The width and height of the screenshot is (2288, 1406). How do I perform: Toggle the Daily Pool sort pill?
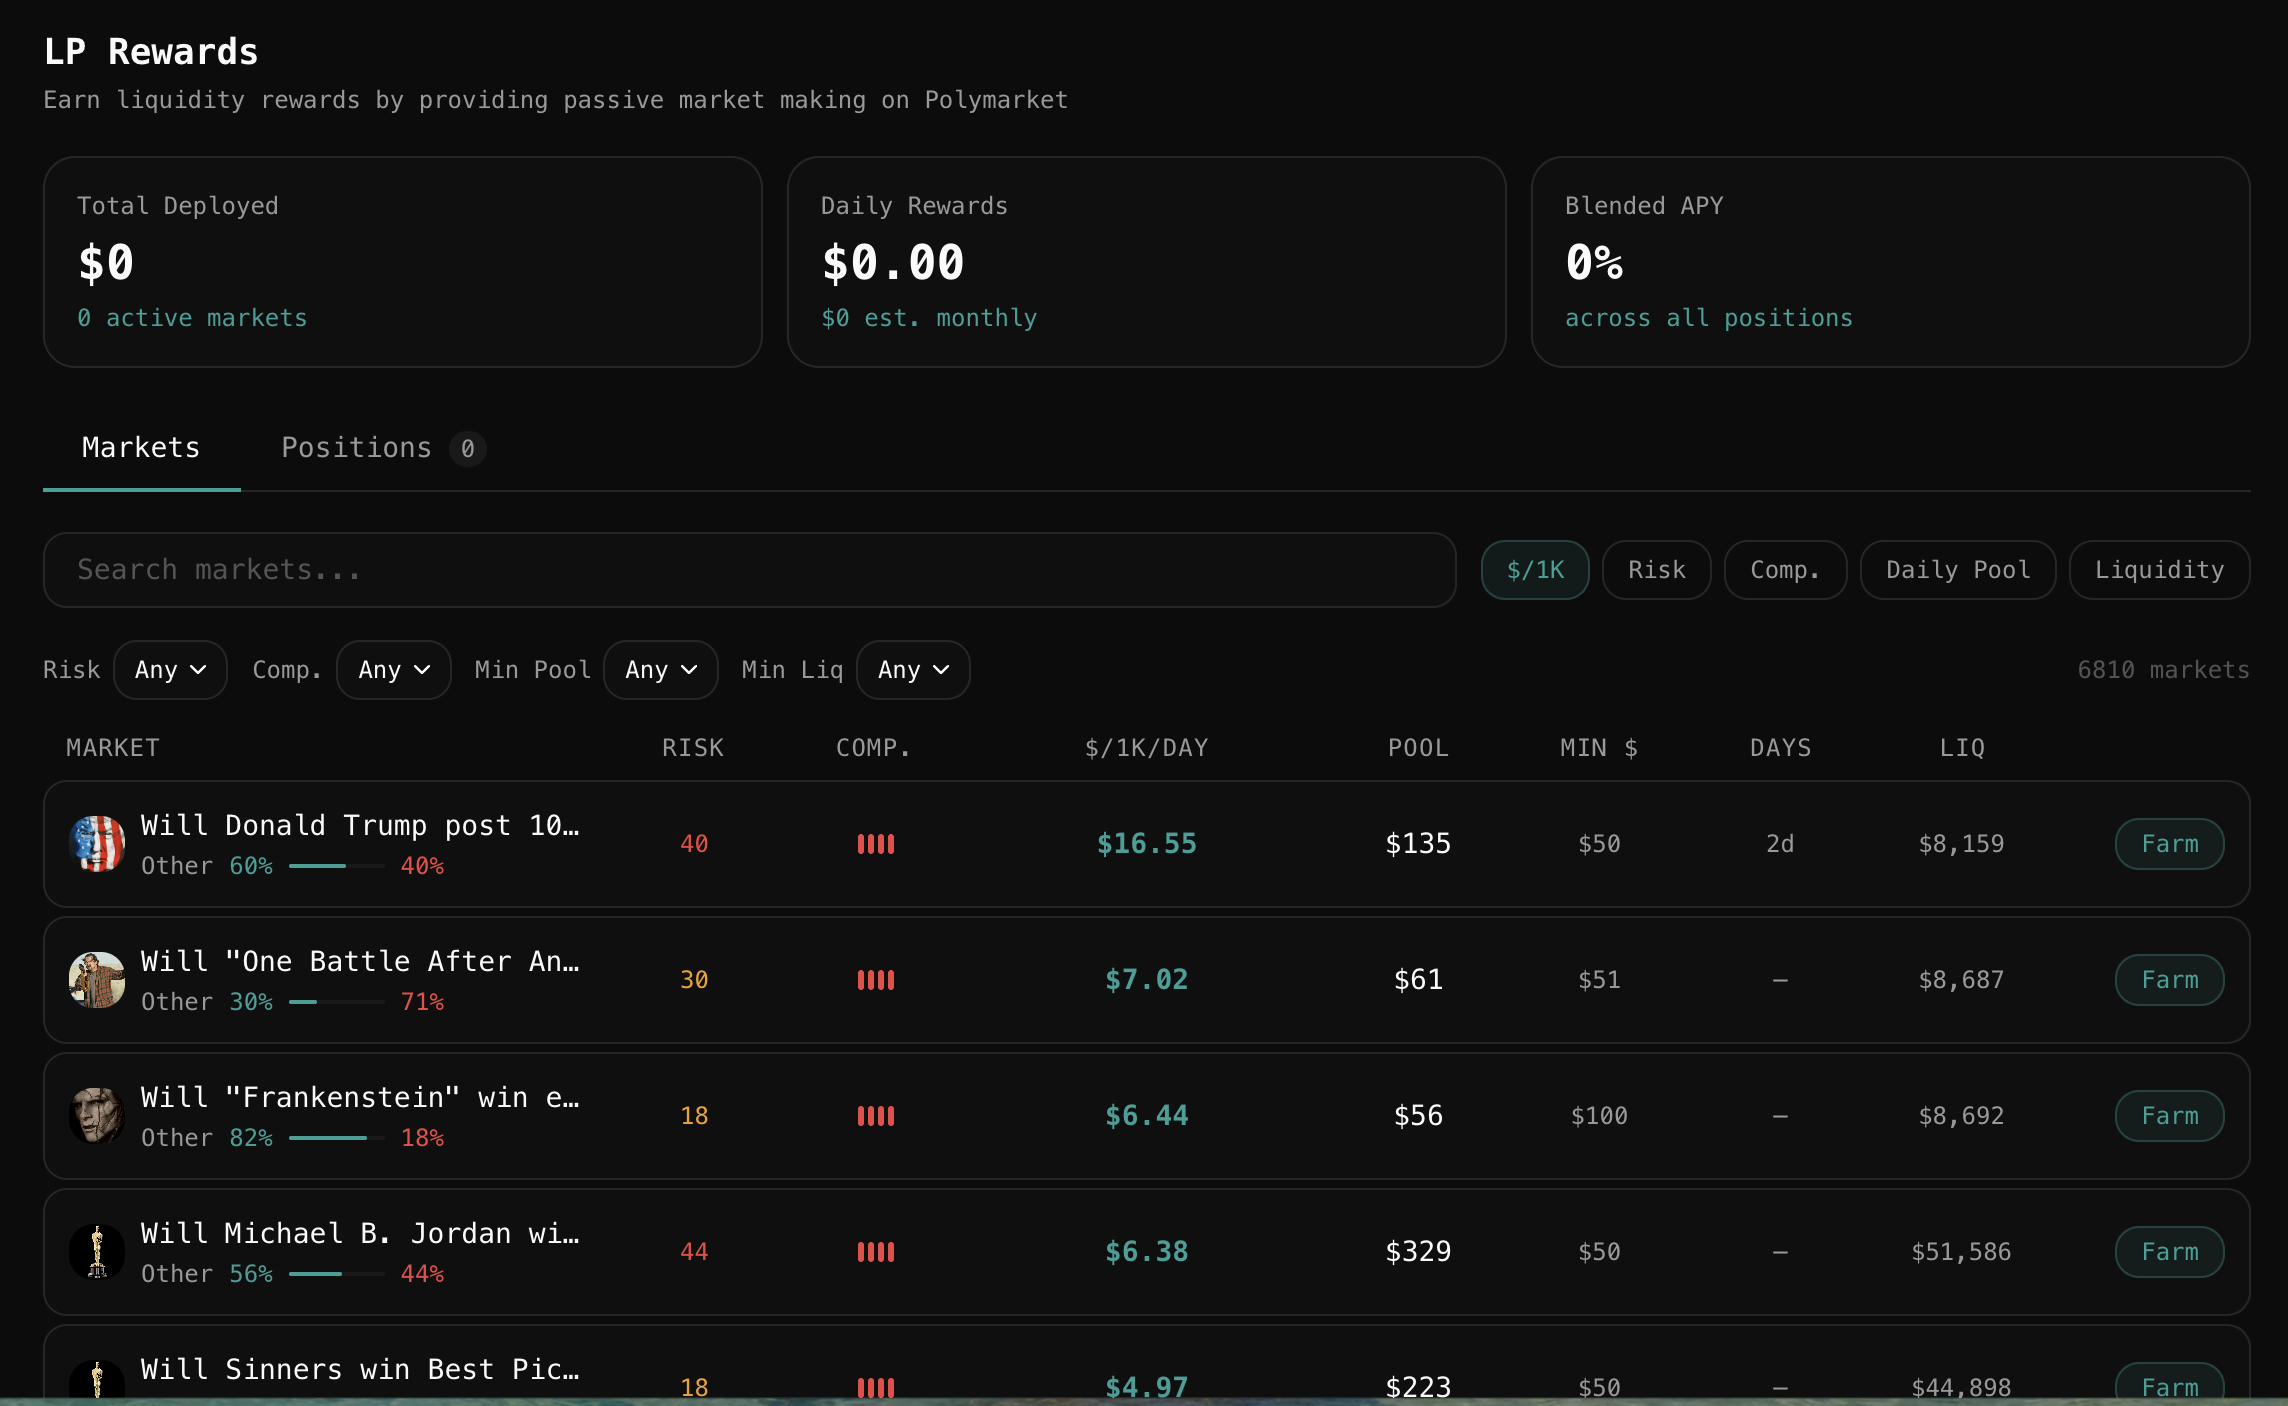click(1957, 570)
